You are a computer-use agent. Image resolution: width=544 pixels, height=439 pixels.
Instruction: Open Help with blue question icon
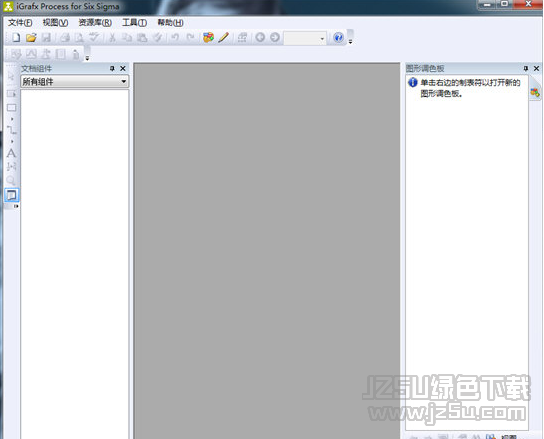click(x=338, y=37)
